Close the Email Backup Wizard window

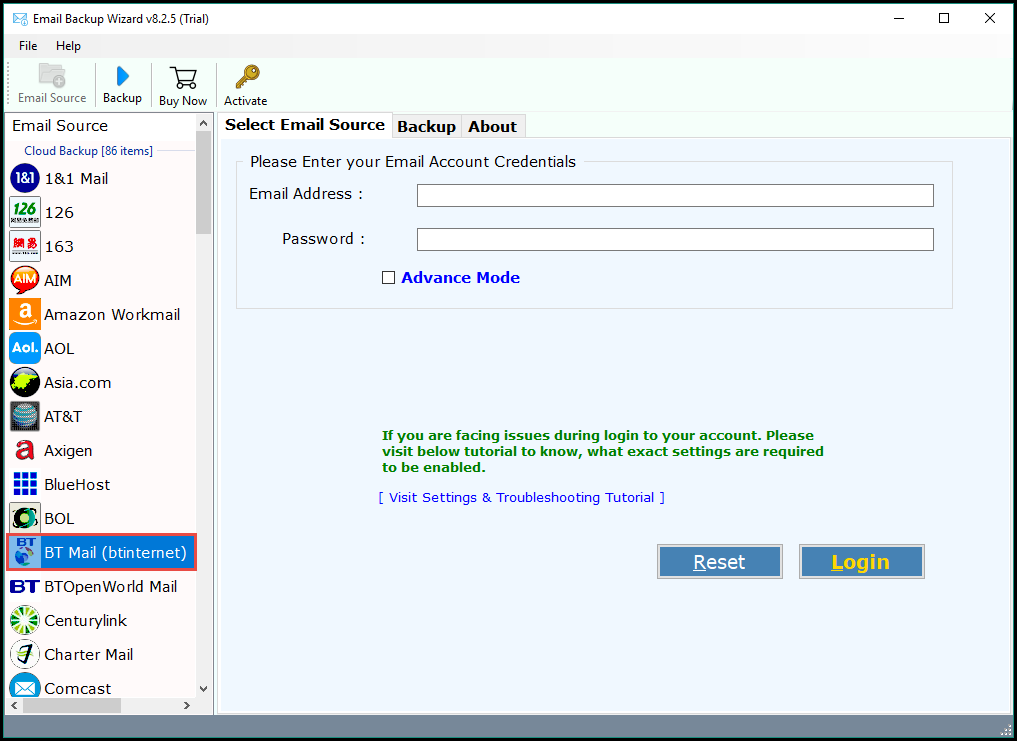coord(990,18)
